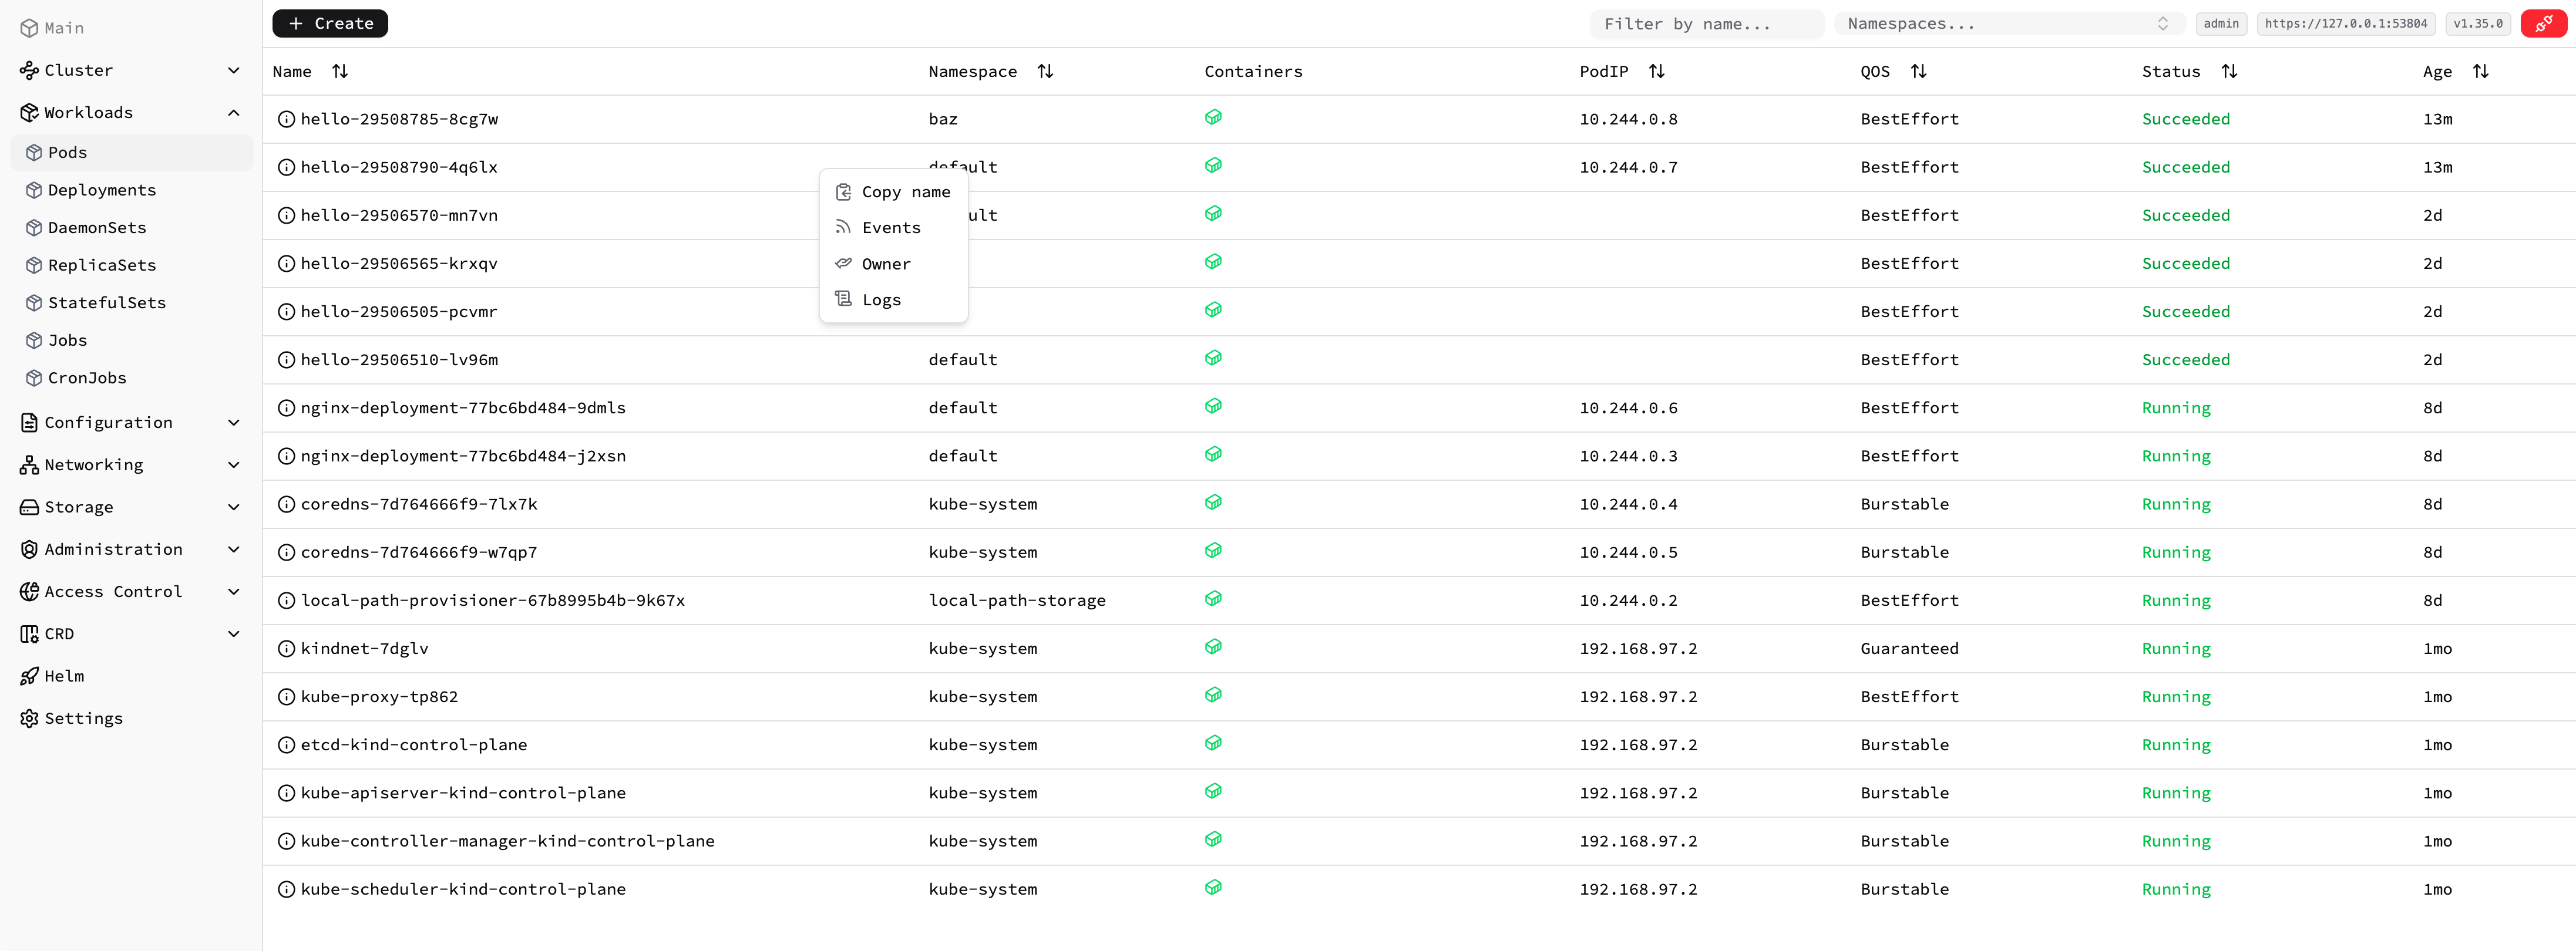Image resolution: width=2576 pixels, height=951 pixels.
Task: Go to StatefulSets in Workloads
Action: [132, 302]
